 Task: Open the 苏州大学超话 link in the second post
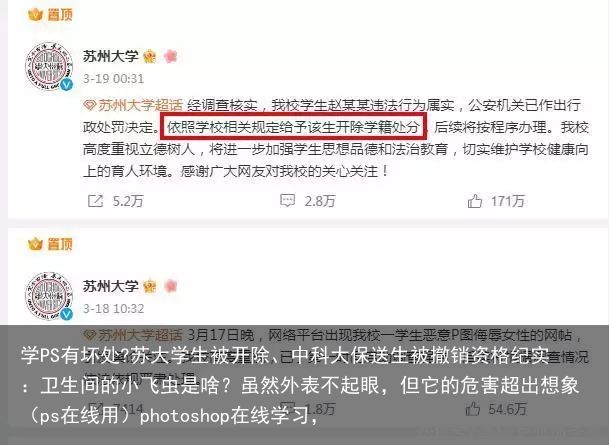click(x=133, y=335)
